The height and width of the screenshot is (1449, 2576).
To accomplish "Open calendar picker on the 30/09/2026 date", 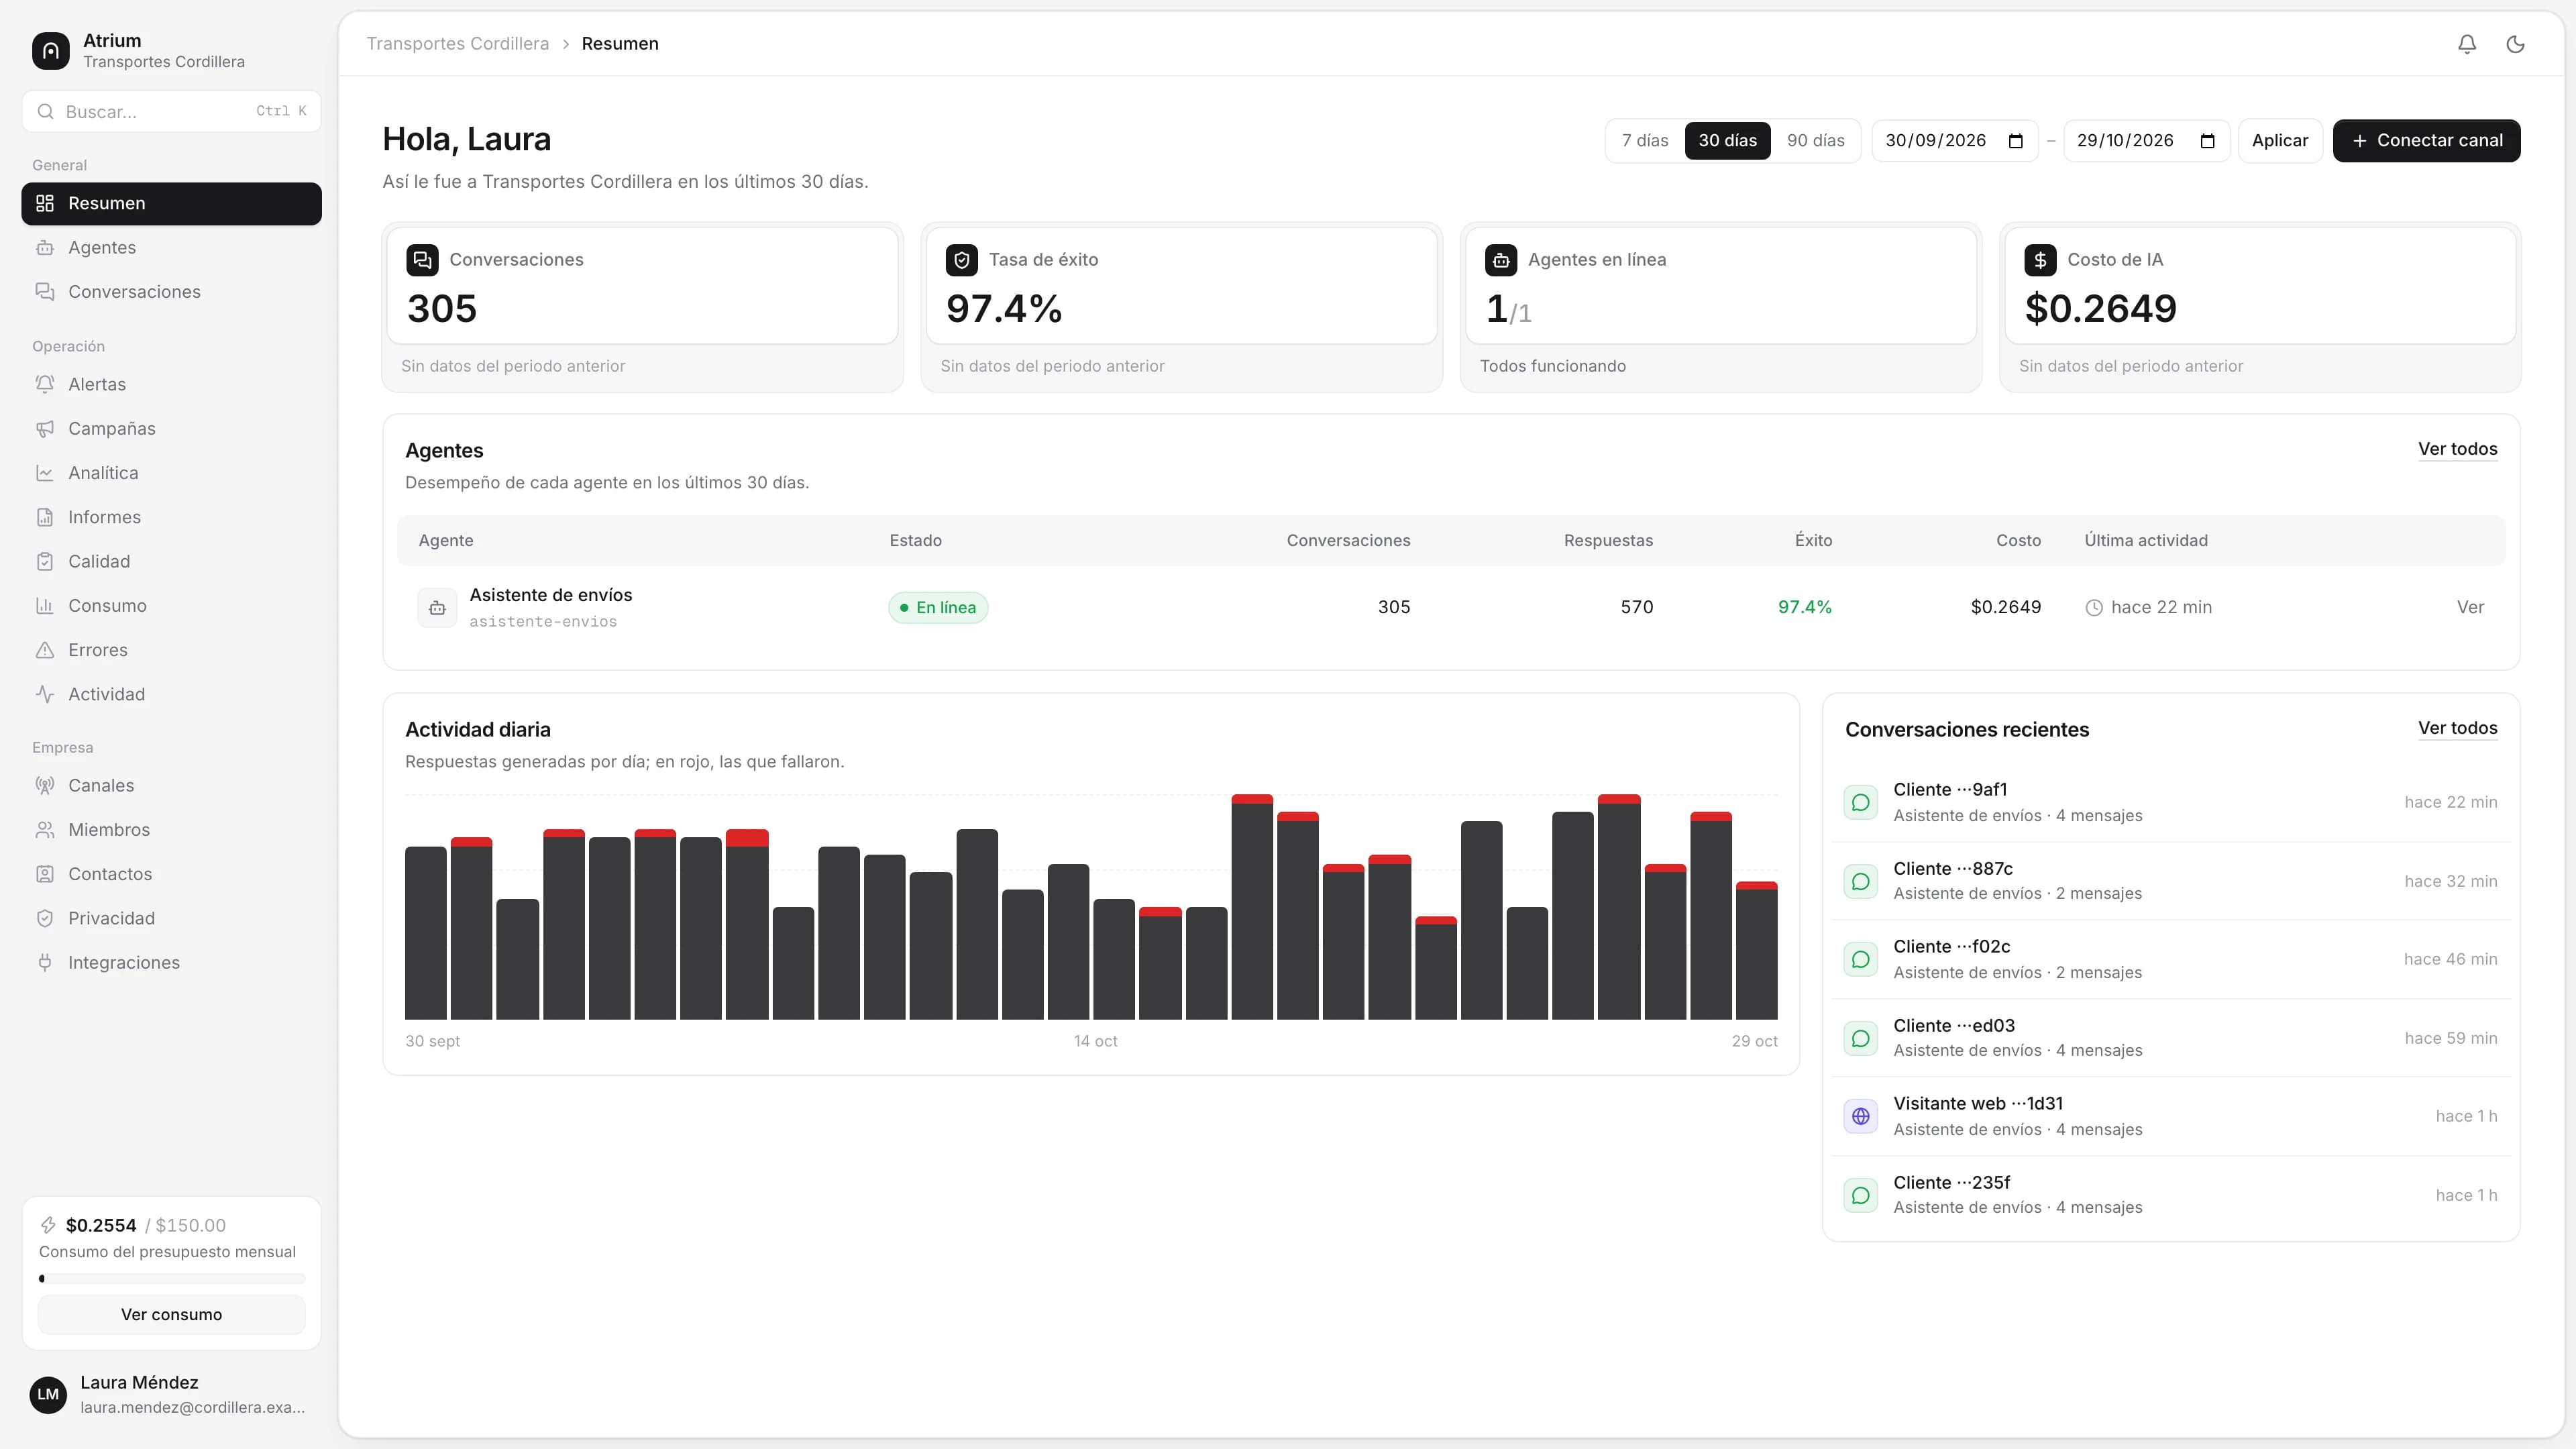I will pyautogui.click(x=2016, y=141).
